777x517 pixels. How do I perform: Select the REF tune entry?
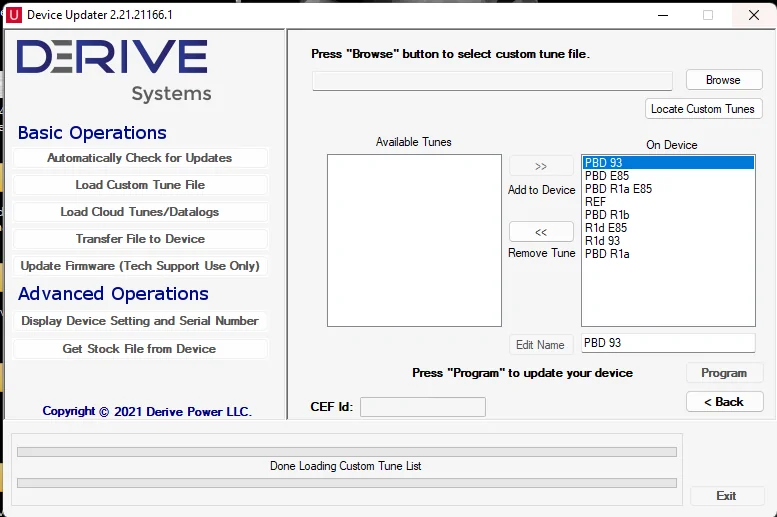(668, 202)
